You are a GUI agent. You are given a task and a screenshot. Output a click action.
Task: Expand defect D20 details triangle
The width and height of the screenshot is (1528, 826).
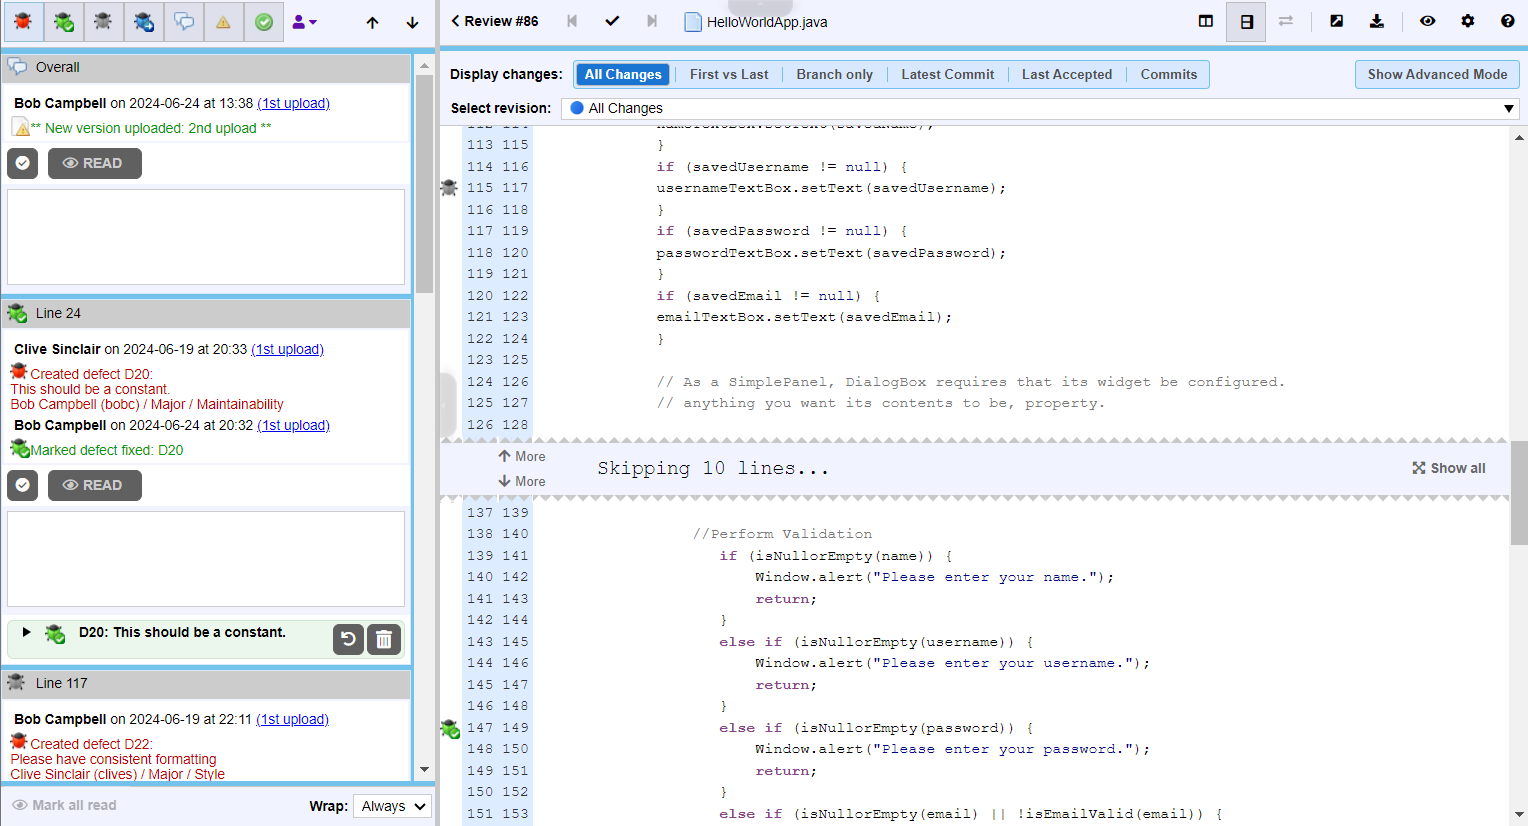27,632
